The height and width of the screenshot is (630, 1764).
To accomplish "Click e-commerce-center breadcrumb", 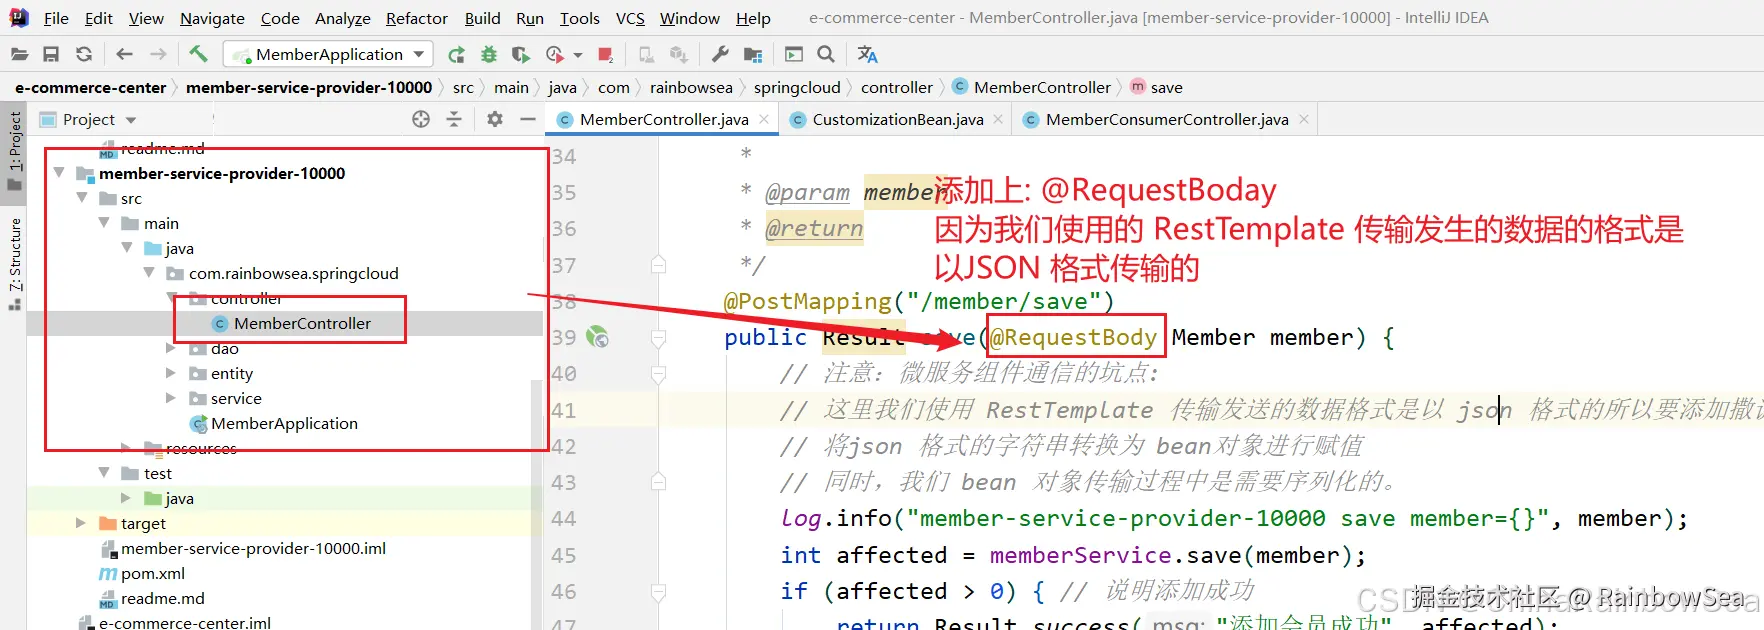I will 90,87.
